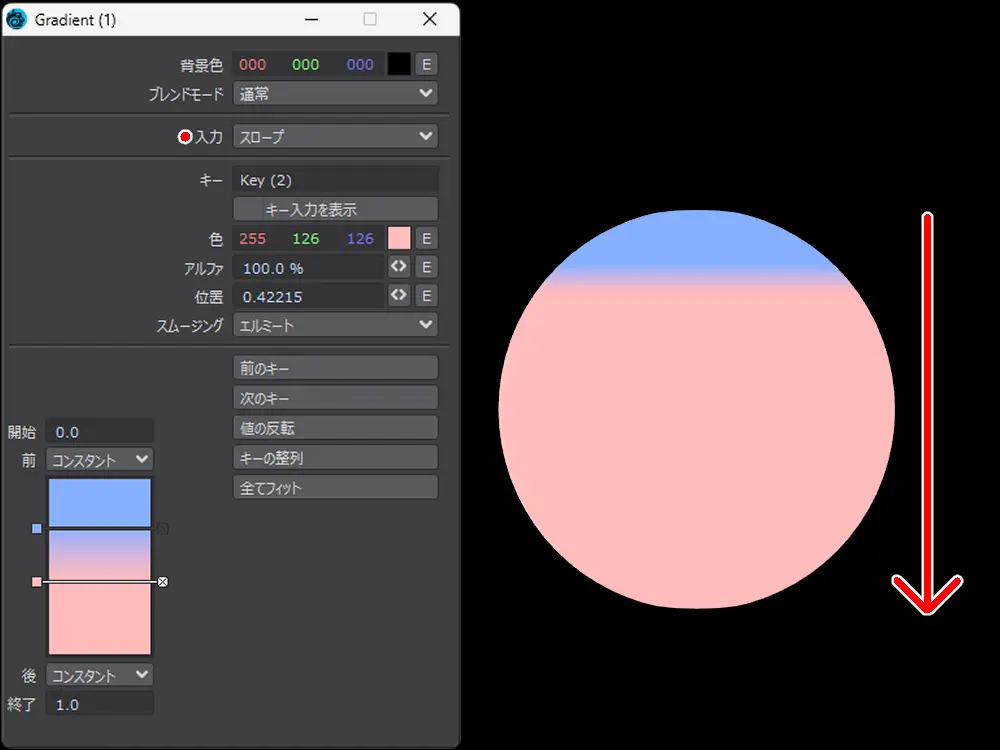Click the 位置 value arrows stepper
This screenshot has width=1000, height=750.
pyautogui.click(x=399, y=295)
